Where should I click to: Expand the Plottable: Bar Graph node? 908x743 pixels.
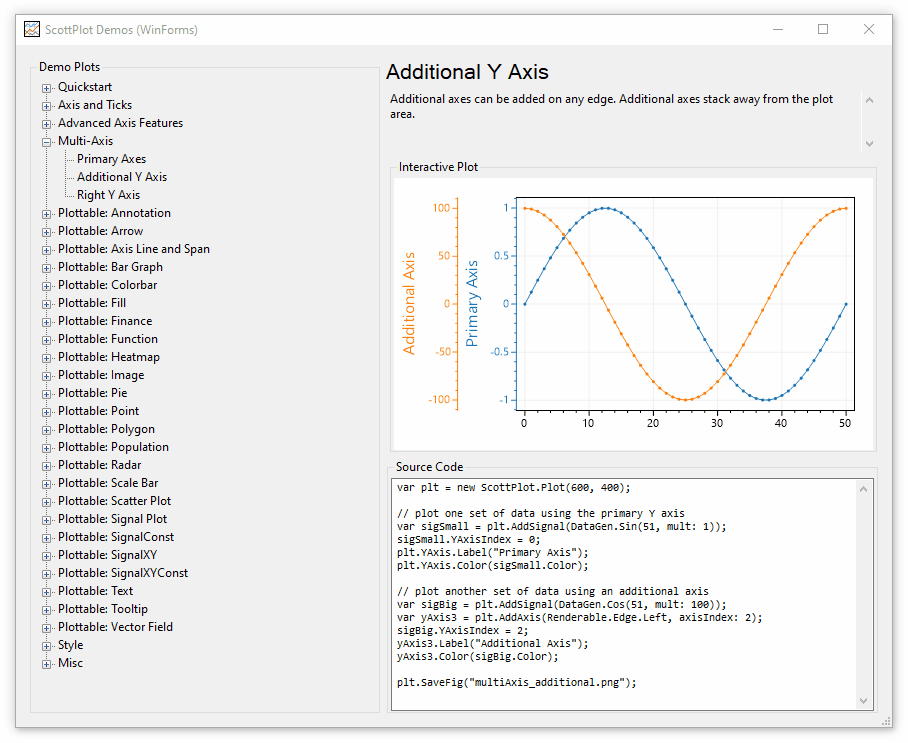[x=46, y=268]
